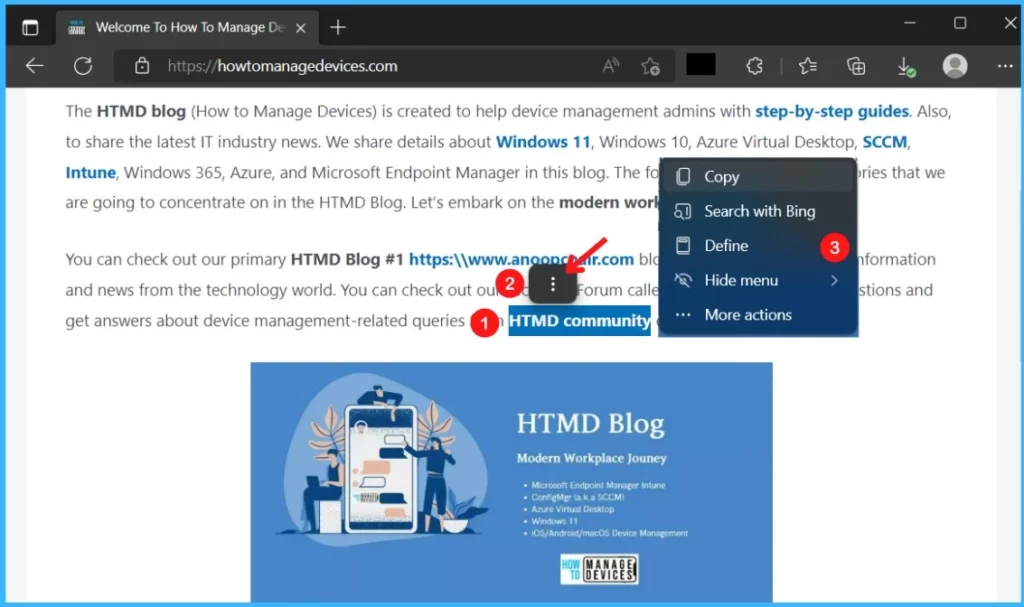Close the Welcome To How To Manage tab
The image size is (1024, 607).
300,28
